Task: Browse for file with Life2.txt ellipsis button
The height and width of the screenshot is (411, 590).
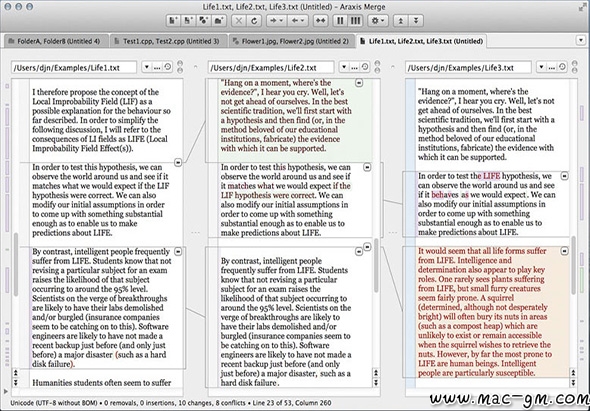Action: click(x=354, y=67)
